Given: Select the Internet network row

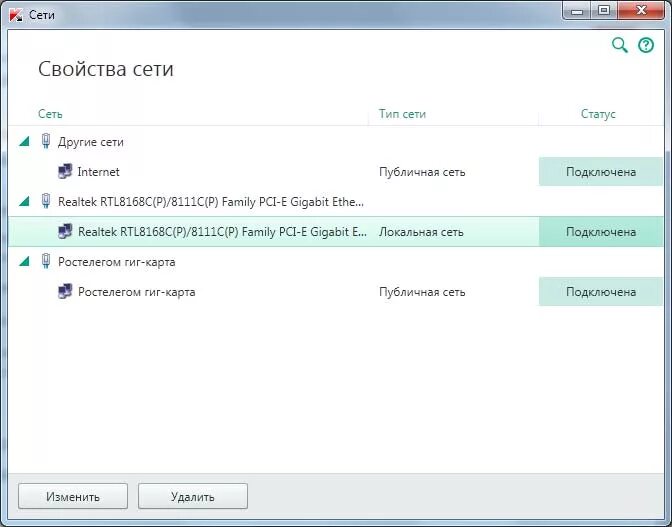Looking at the screenshot, I should click(335, 172).
